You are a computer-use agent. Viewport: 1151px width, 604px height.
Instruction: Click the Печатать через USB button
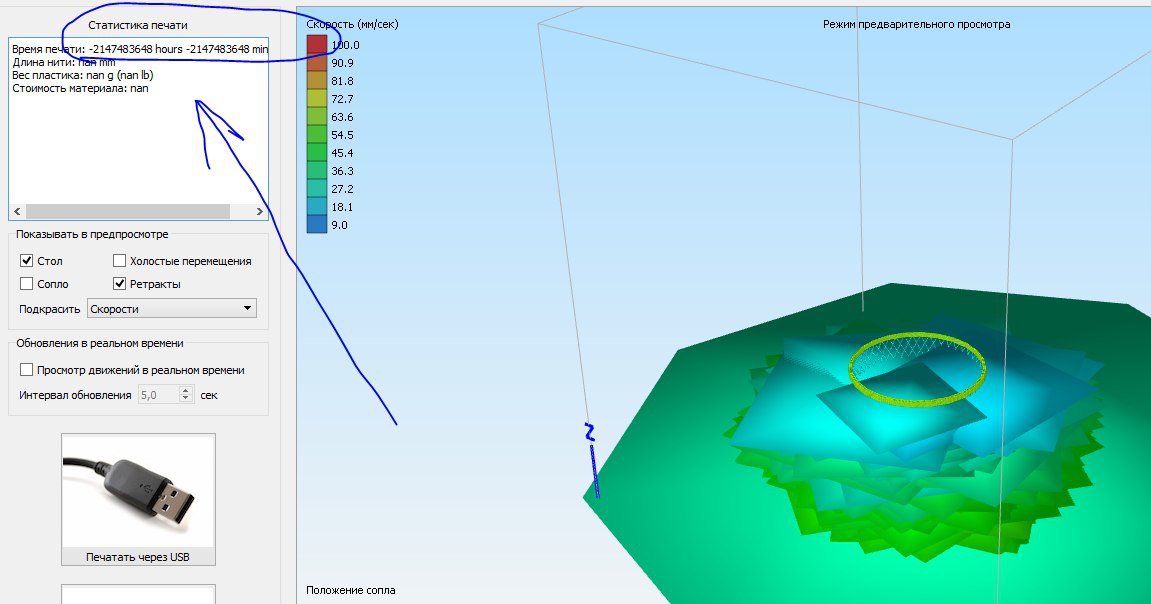tap(138, 499)
